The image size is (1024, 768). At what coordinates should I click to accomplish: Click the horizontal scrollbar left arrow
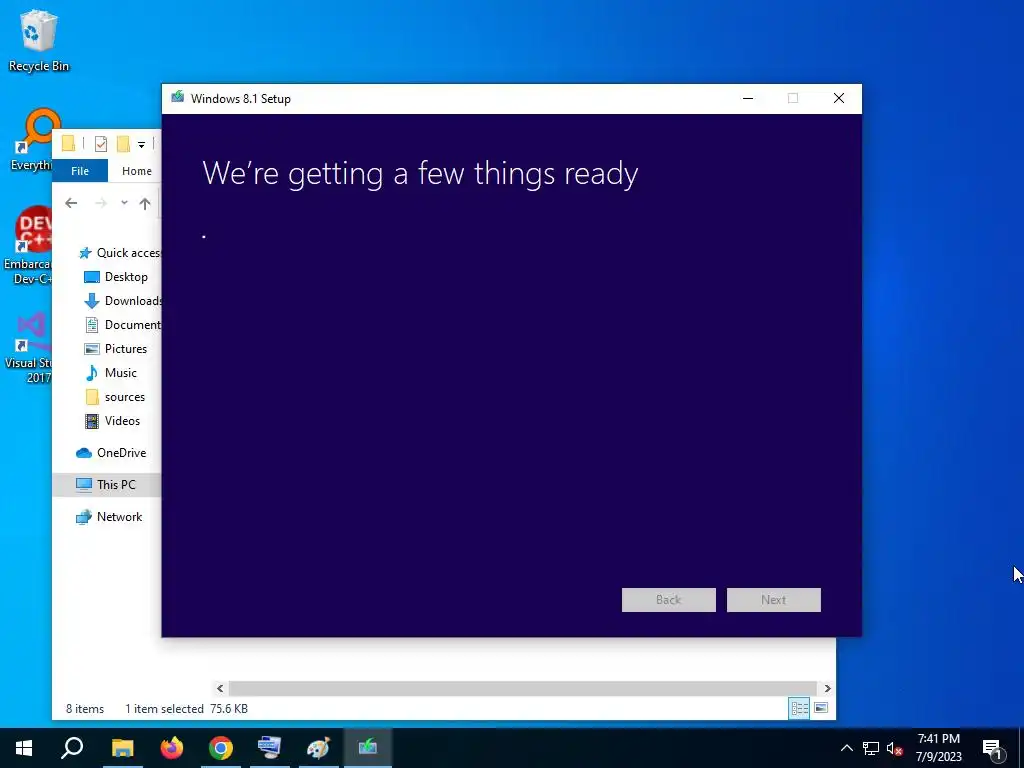[x=220, y=688]
